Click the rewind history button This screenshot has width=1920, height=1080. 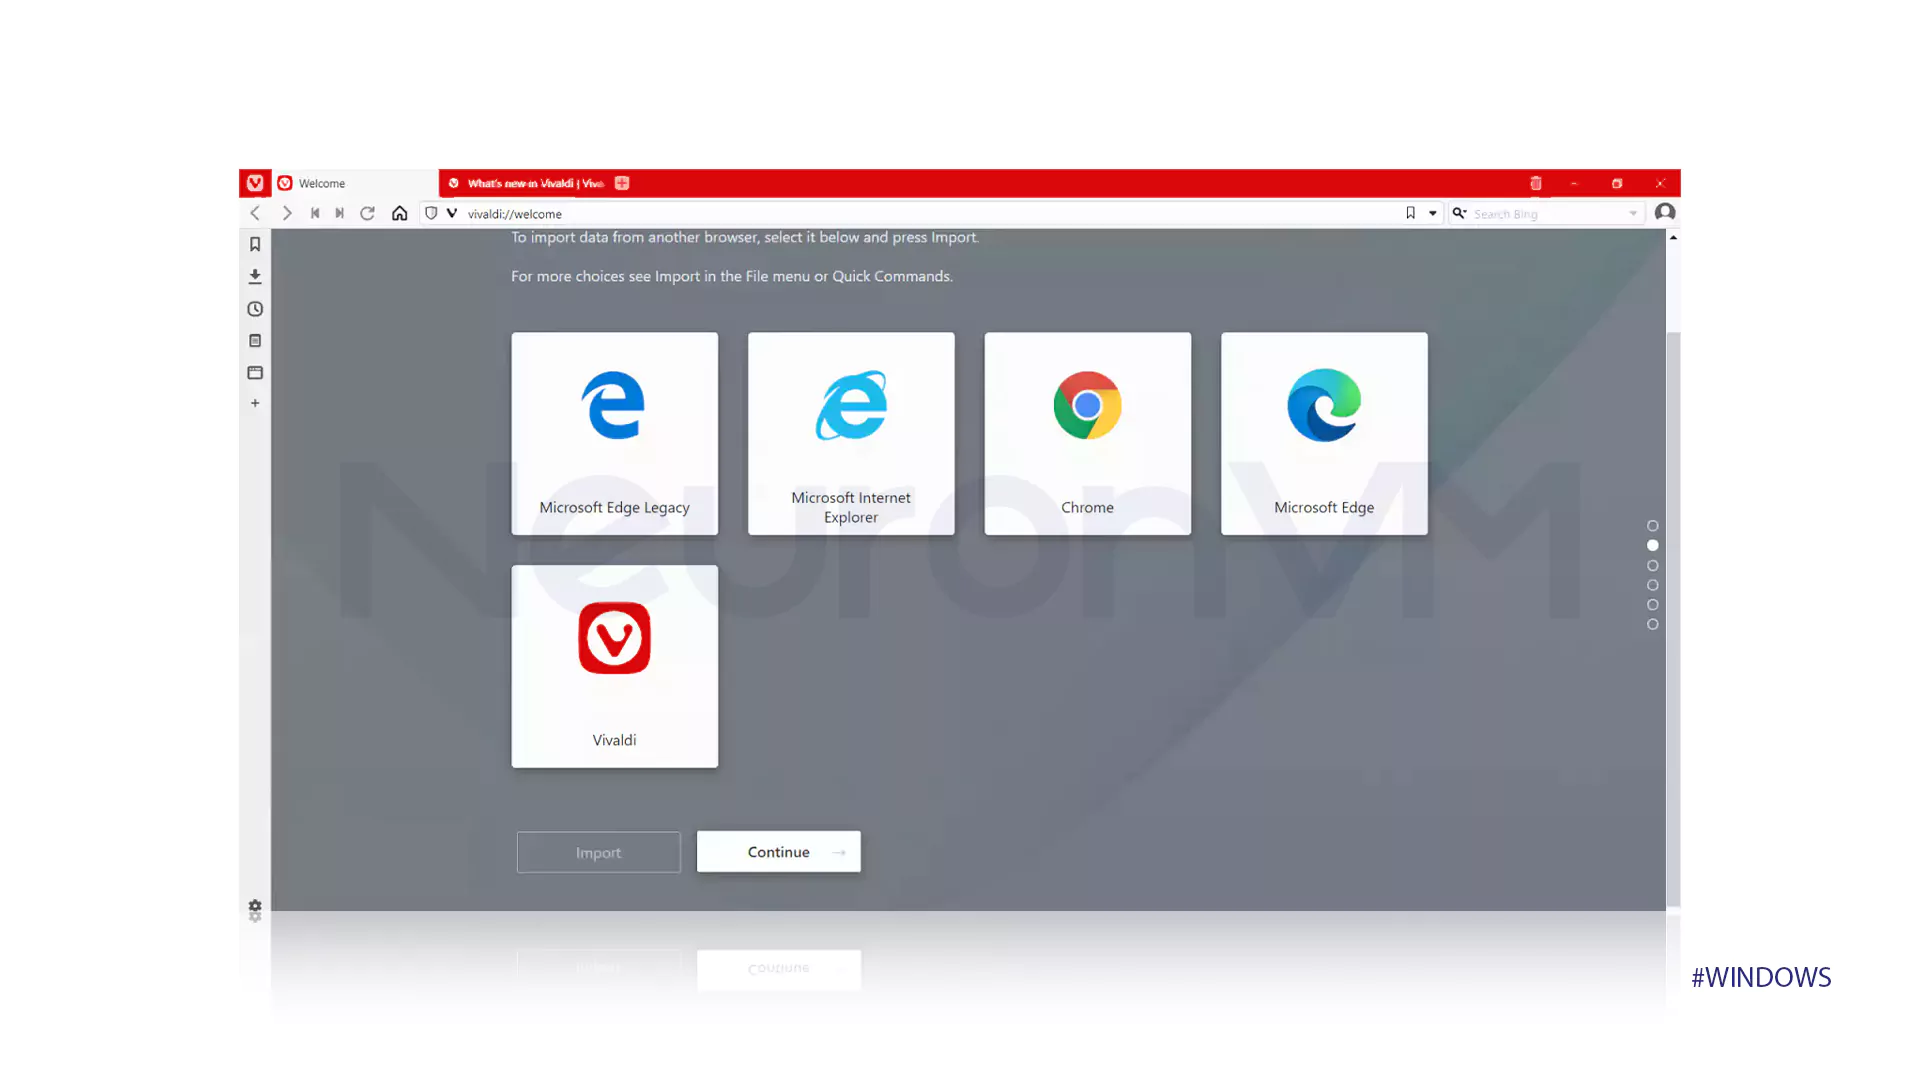point(315,213)
